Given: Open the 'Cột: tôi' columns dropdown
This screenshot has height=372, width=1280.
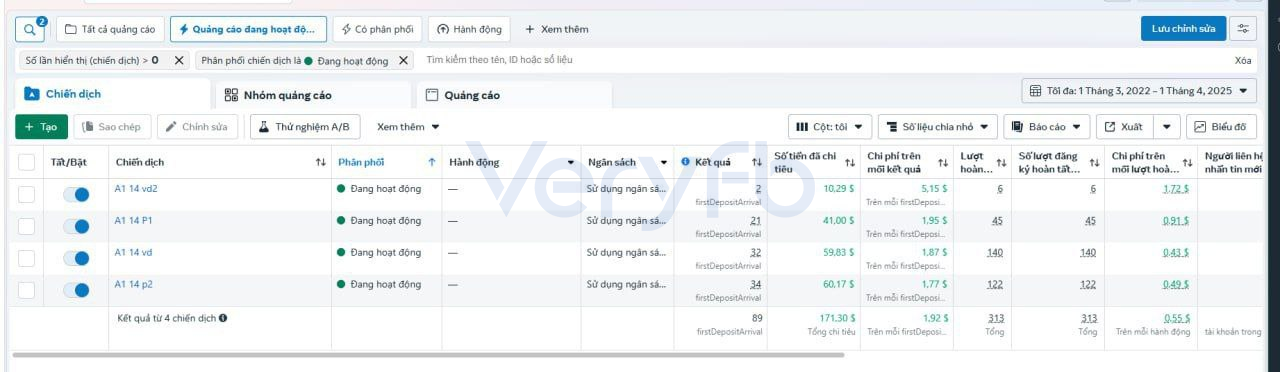Looking at the screenshot, I should pos(831,127).
